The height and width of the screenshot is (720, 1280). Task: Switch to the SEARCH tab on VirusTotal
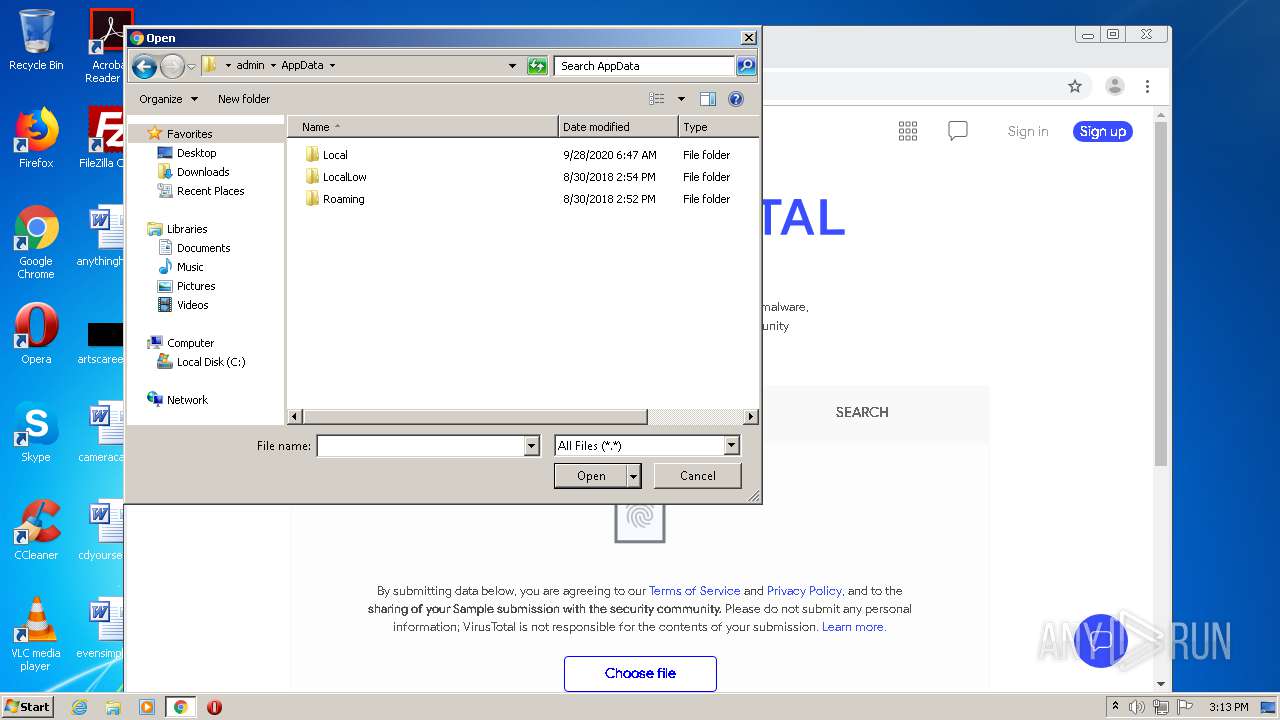click(x=862, y=412)
